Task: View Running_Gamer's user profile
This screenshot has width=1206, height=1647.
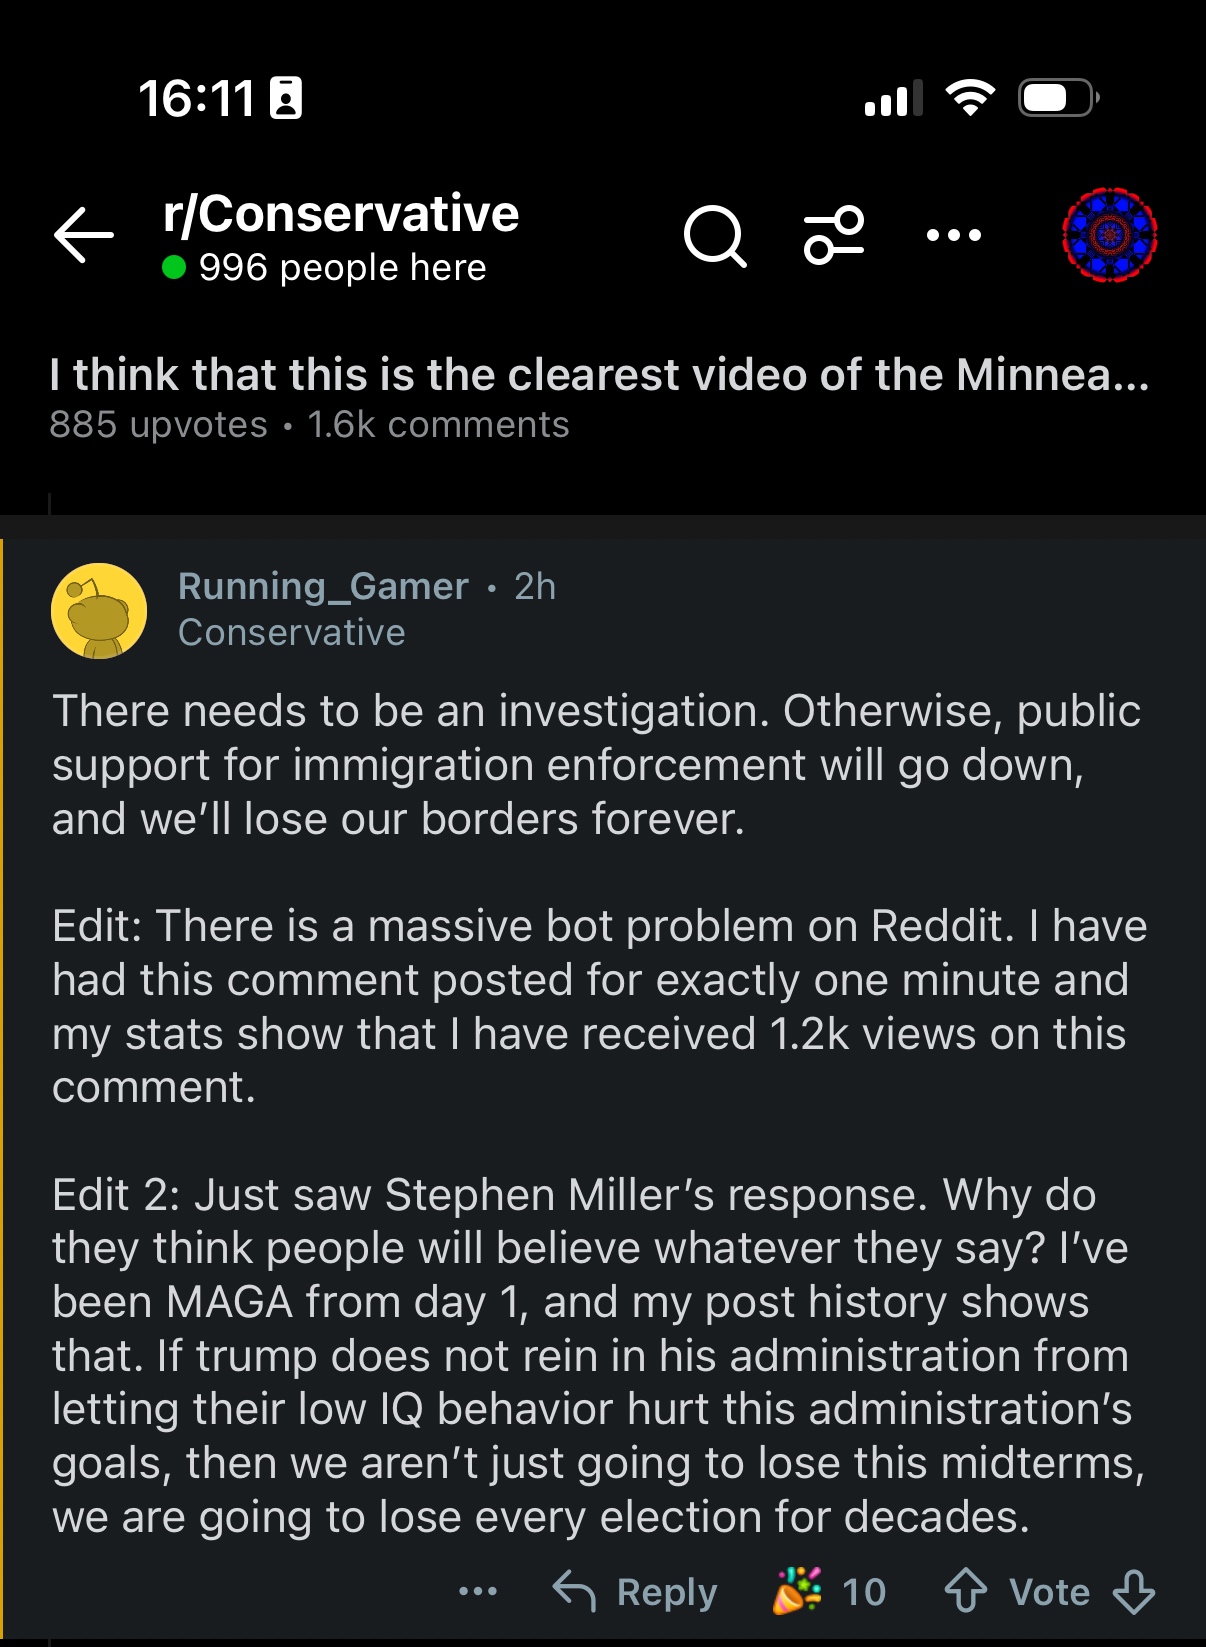Action: [323, 587]
